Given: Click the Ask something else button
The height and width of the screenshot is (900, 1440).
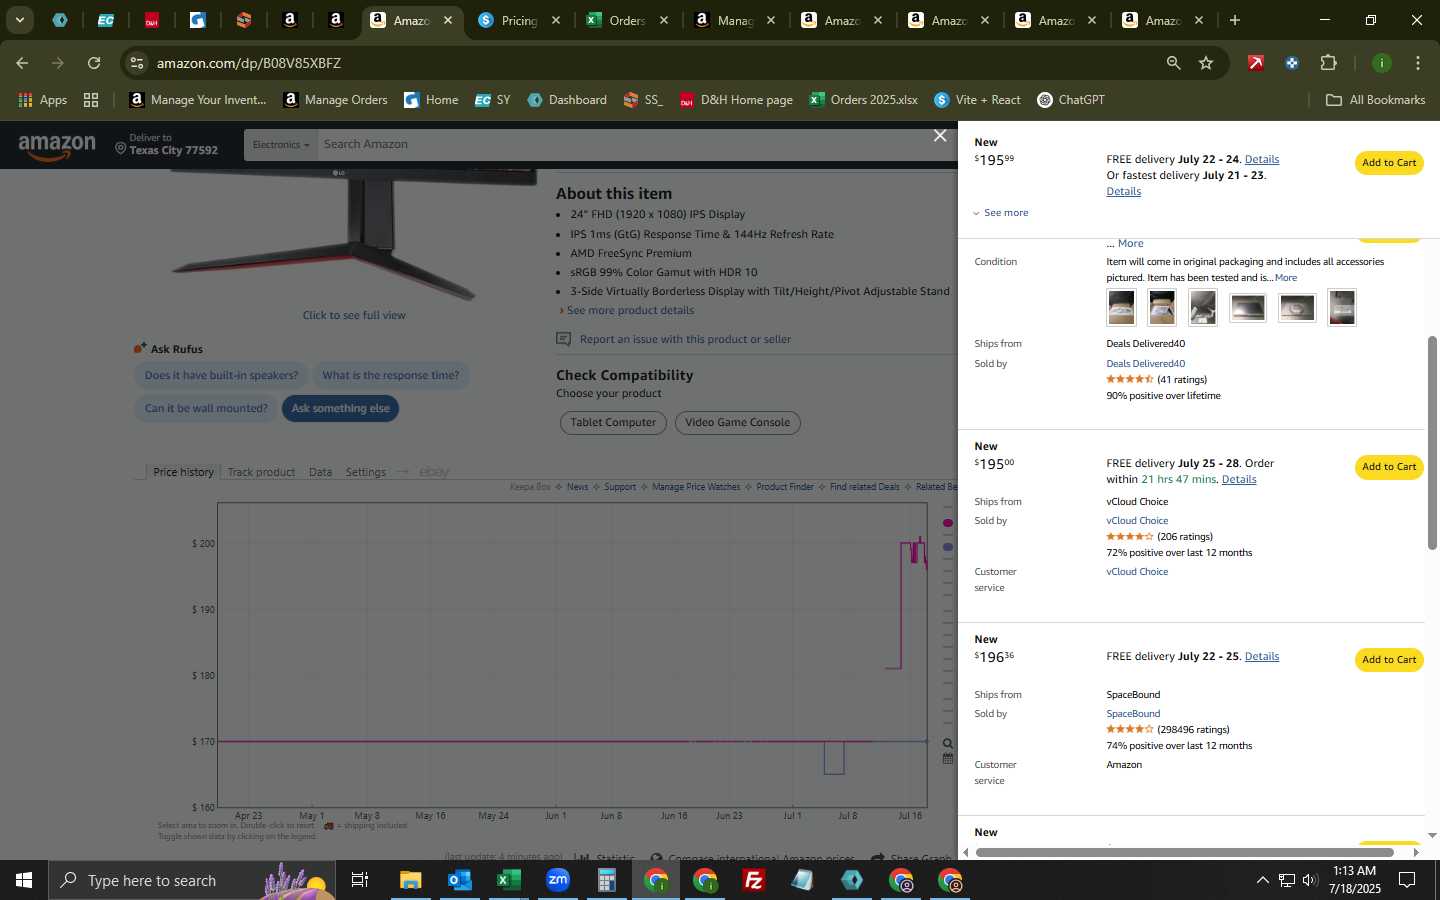Looking at the screenshot, I should (340, 408).
